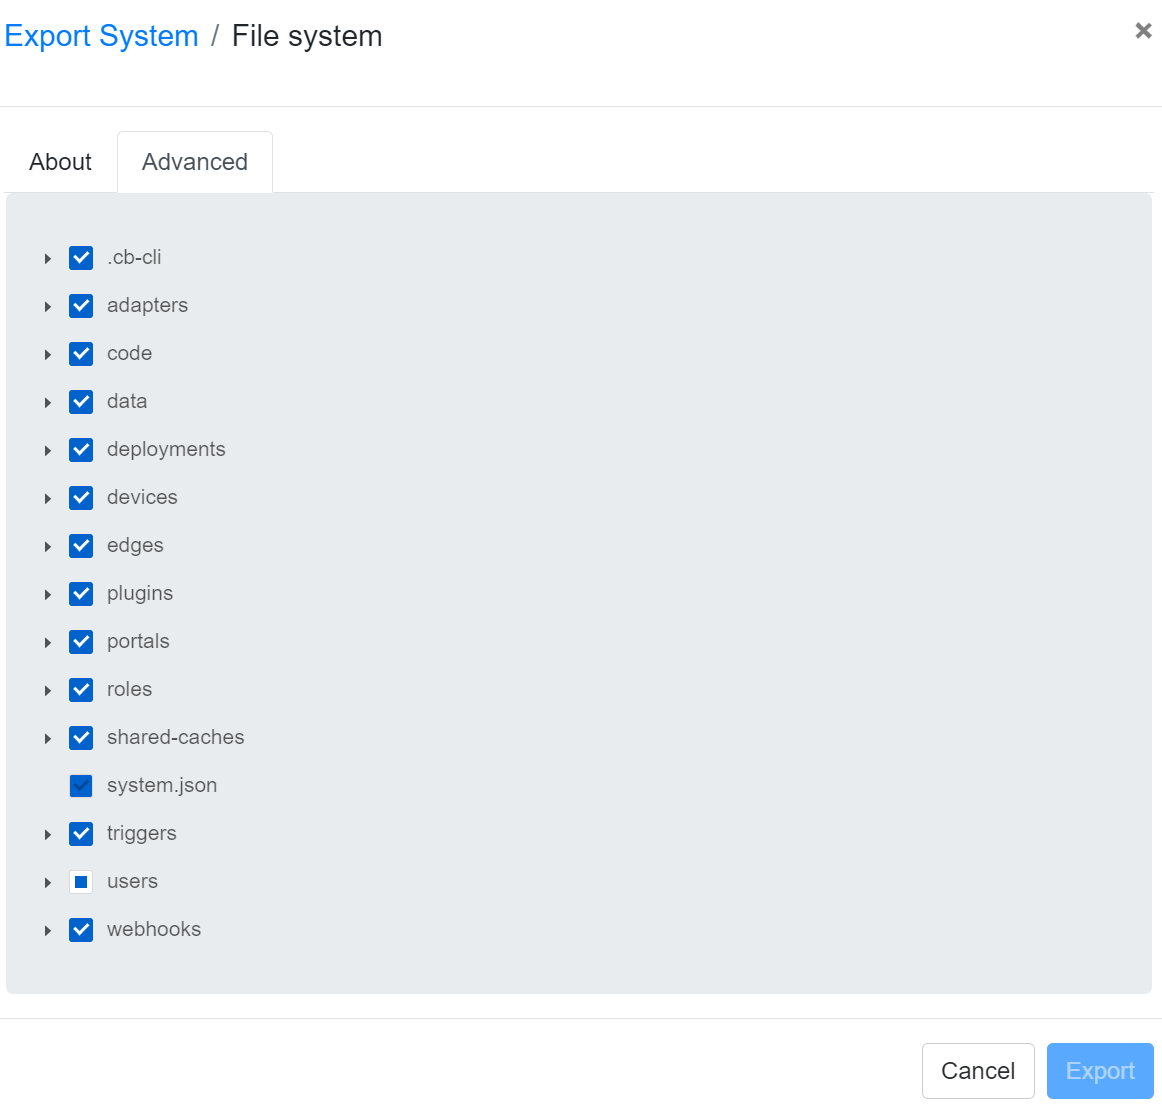Open the Export System breadcrumb link
This screenshot has height=1108, width=1162.
pyautogui.click(x=102, y=36)
